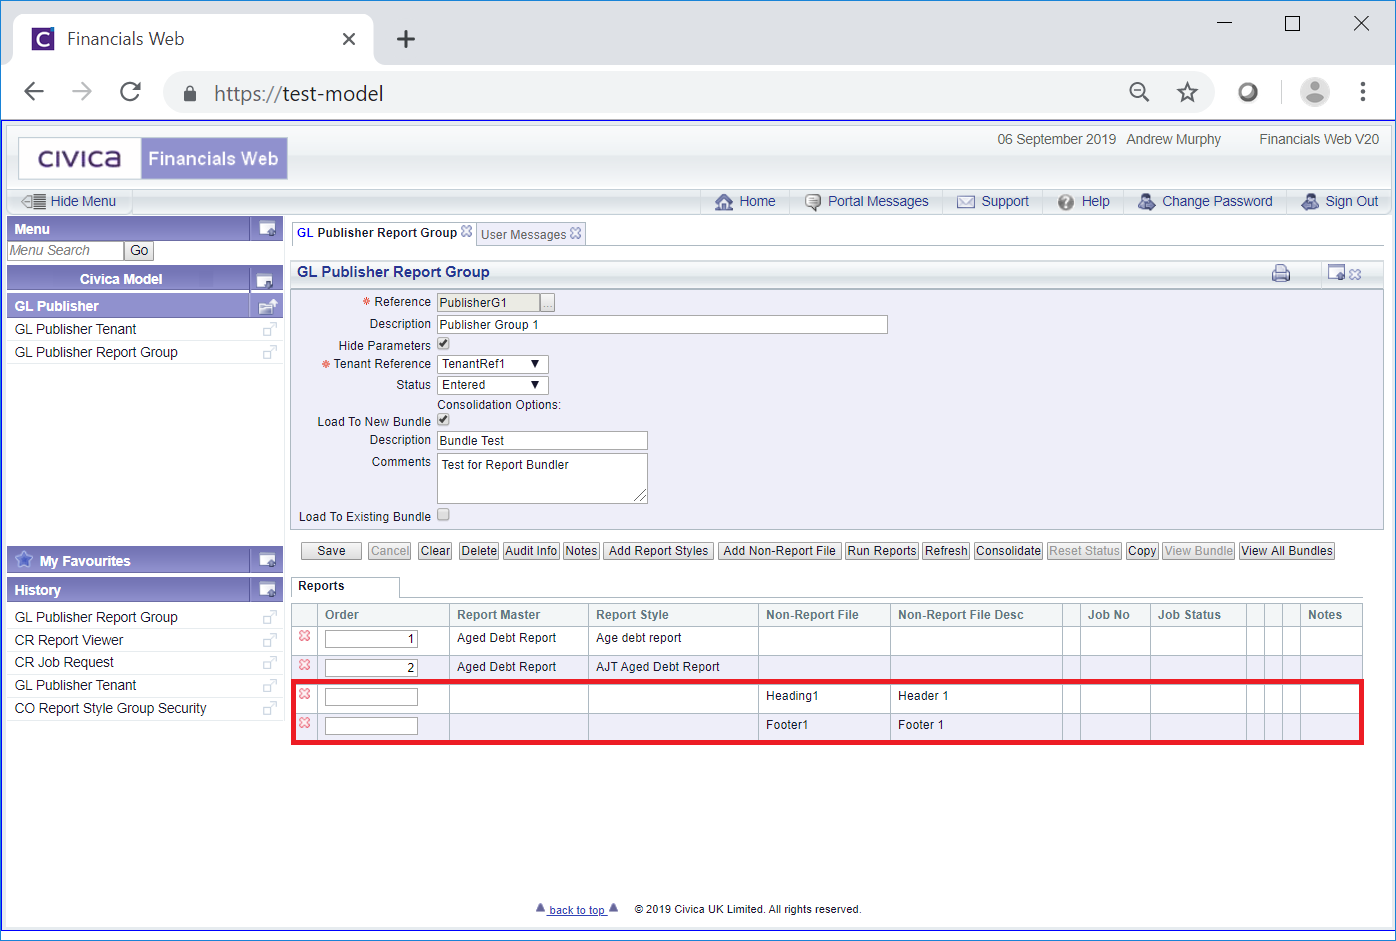Click the Go menu search button
The image size is (1396, 941).
(x=139, y=251)
